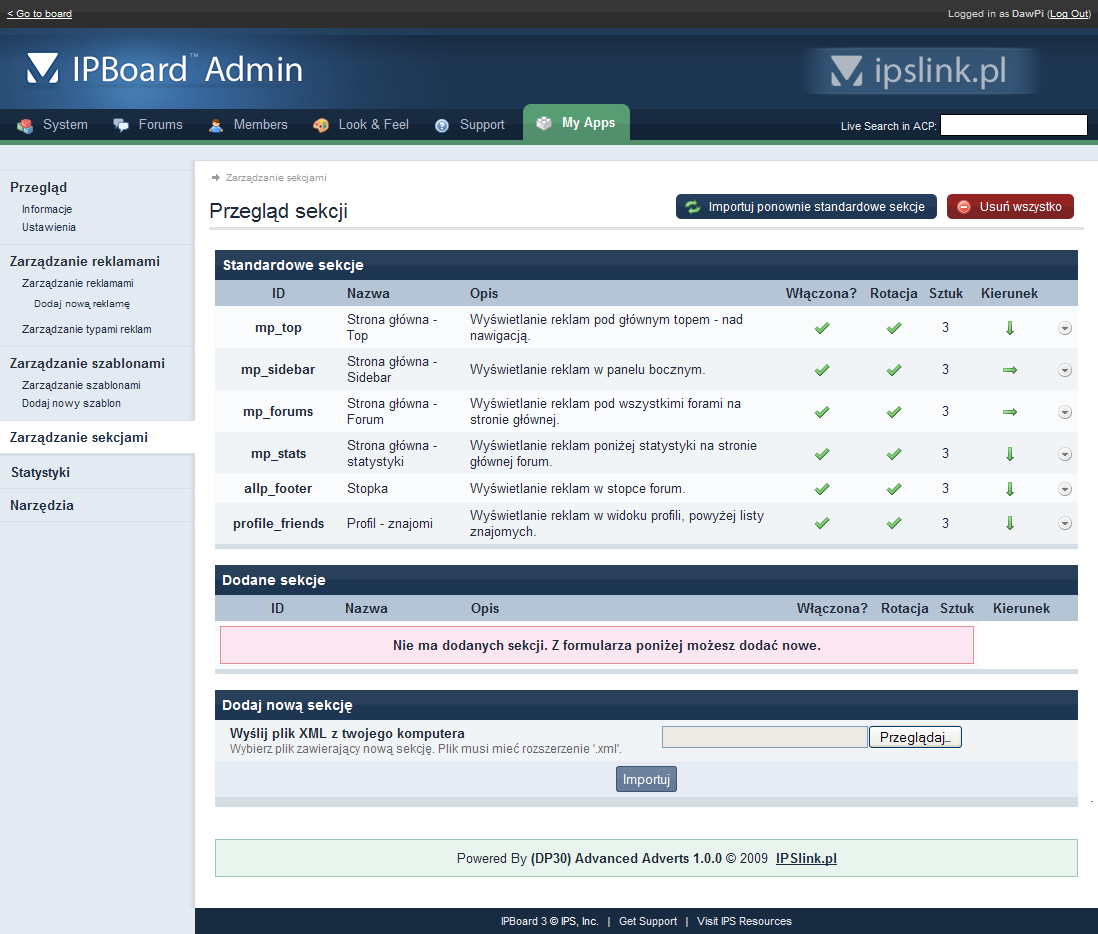This screenshot has height=934, width=1098.
Task: Open Statystyki in the sidebar
Action: click(x=40, y=472)
